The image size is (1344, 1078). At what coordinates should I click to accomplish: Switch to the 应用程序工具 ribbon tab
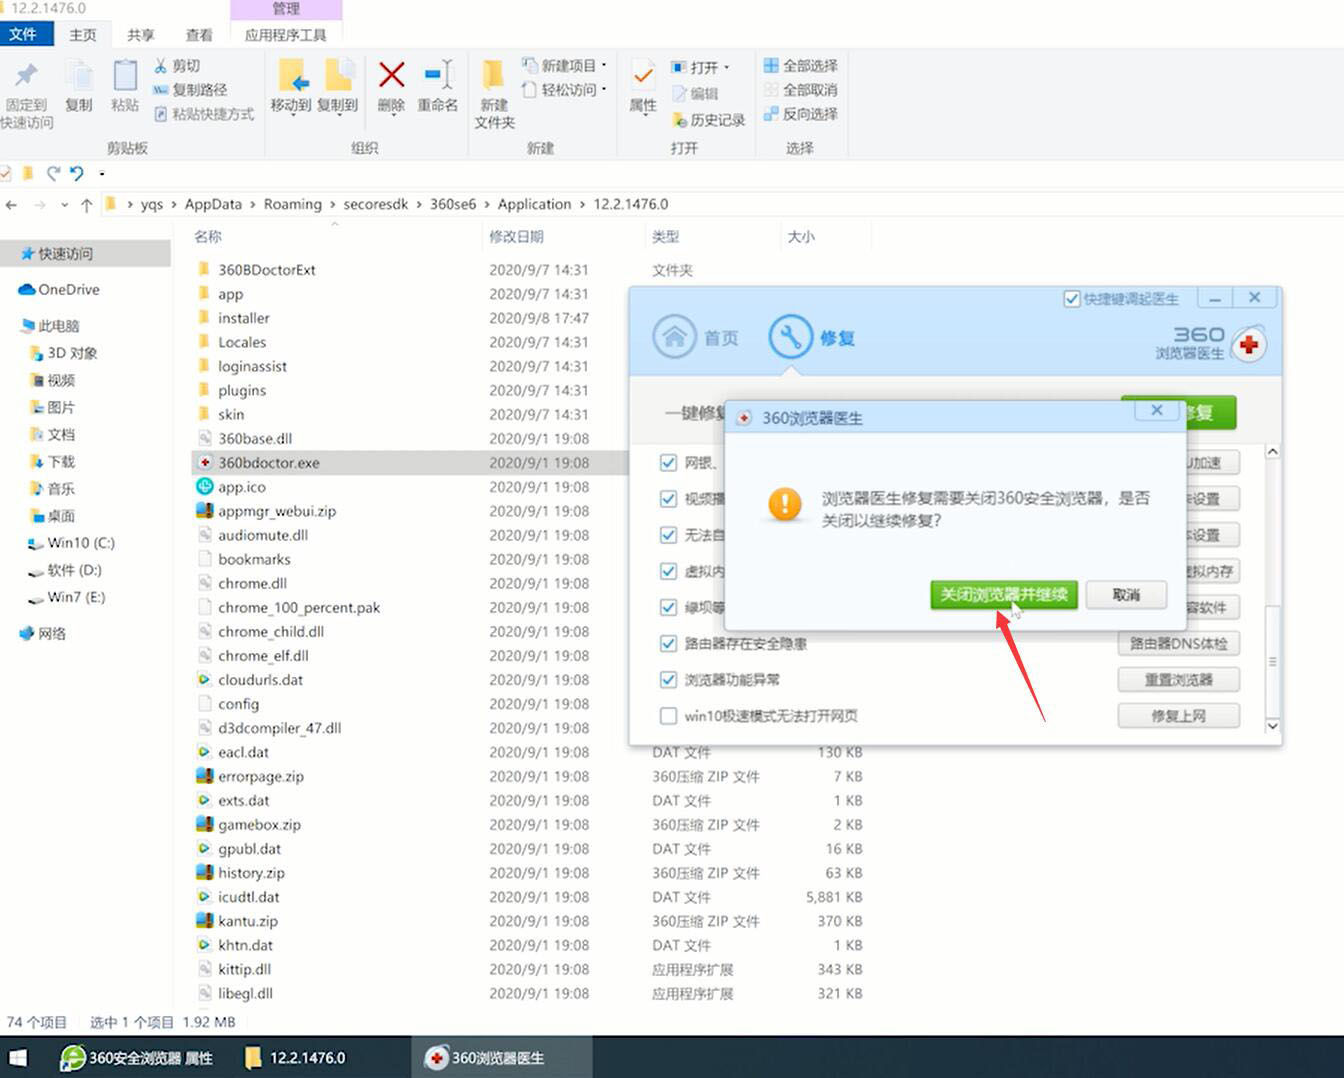286,35
